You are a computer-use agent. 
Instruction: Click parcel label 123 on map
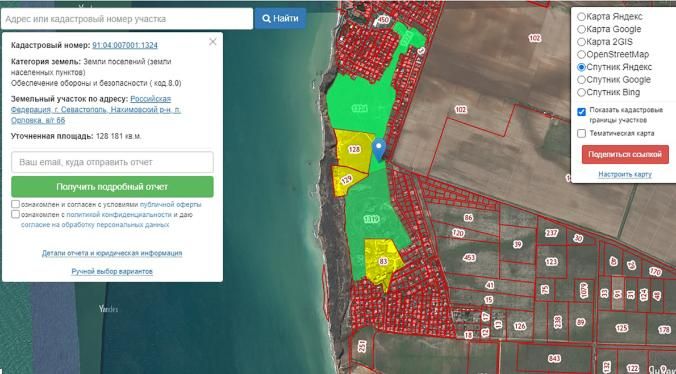(551, 262)
